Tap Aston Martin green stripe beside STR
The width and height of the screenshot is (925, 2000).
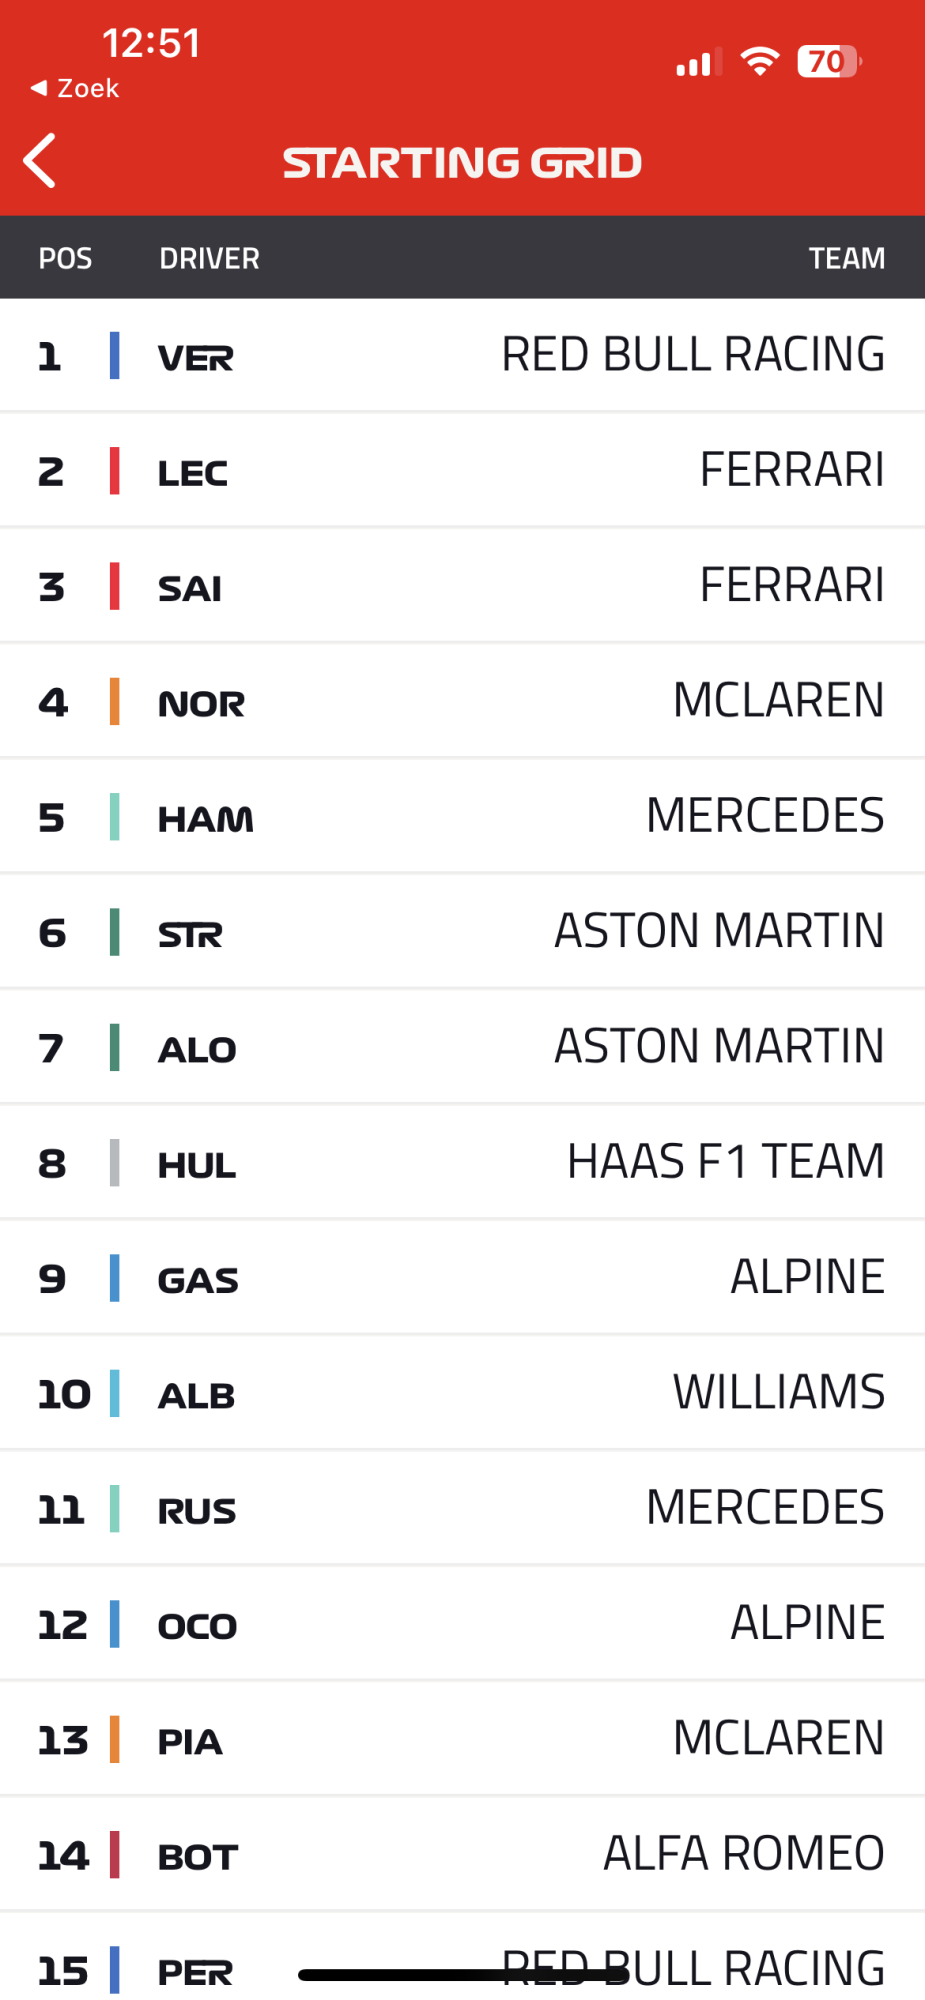(115, 932)
